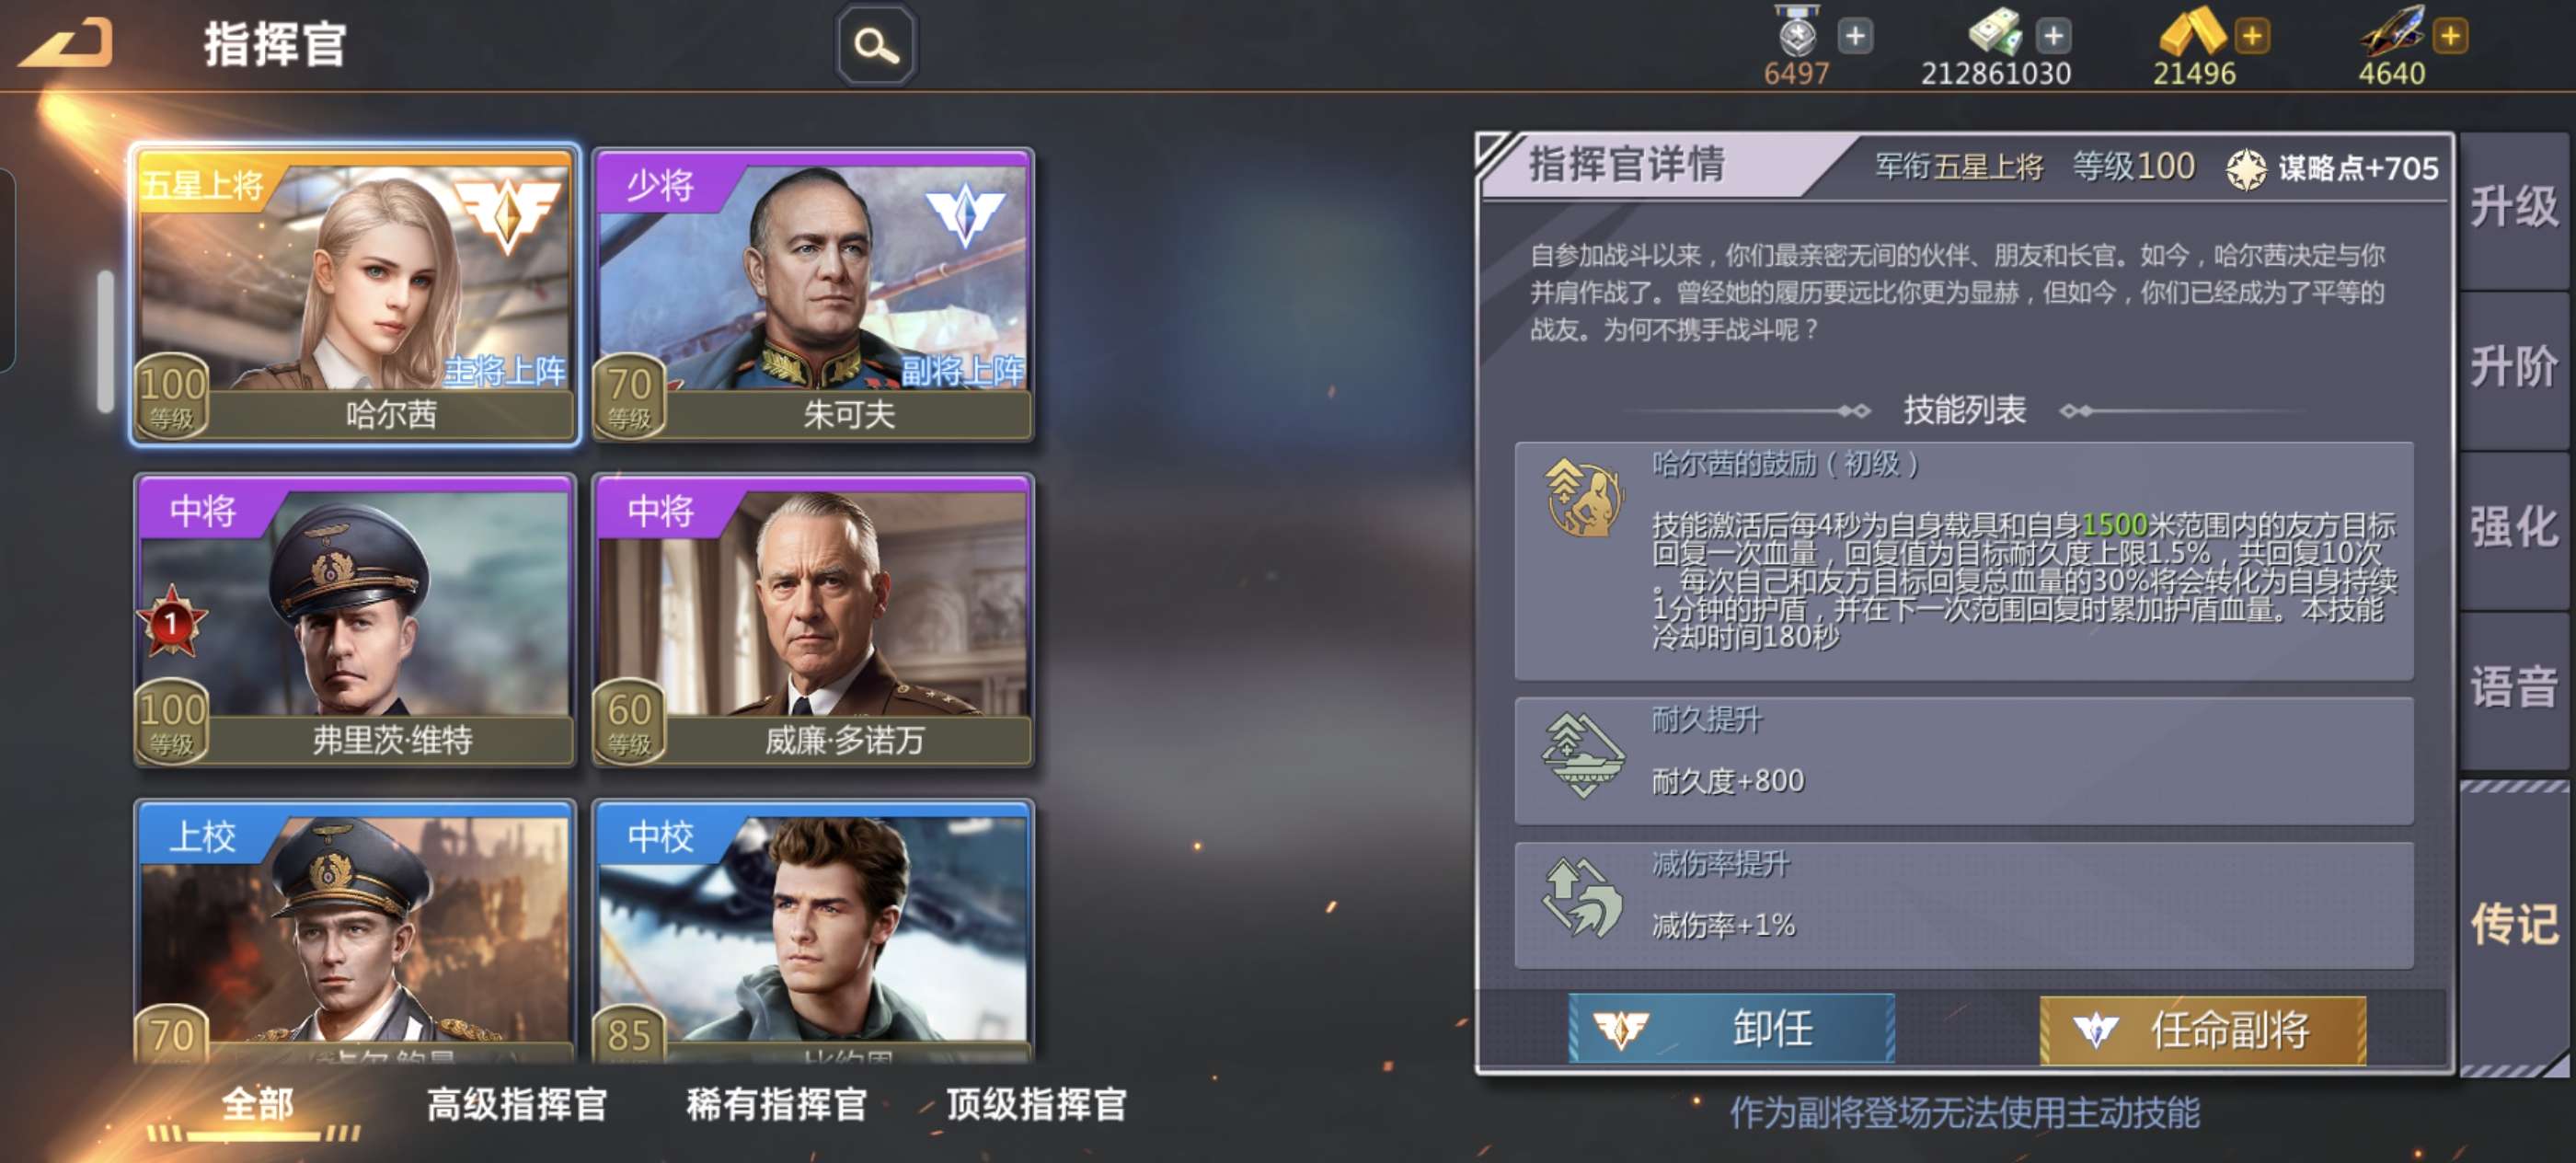
Task: Click the commander list scrollbar
Action: [105, 341]
